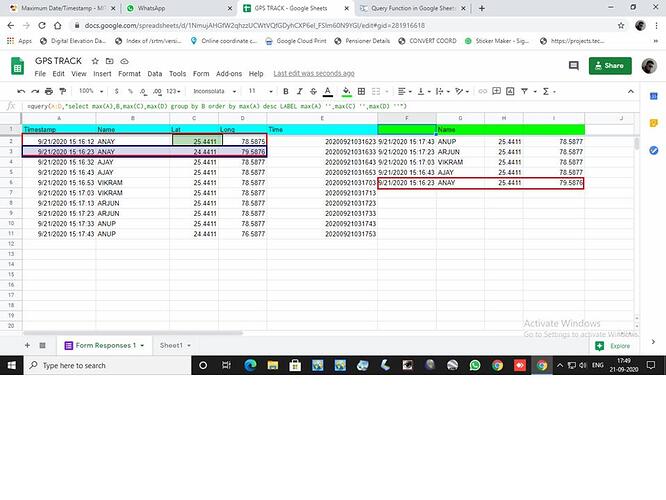Click the italic formatting icon
This screenshot has width=666, height=500.
(x=299, y=91)
